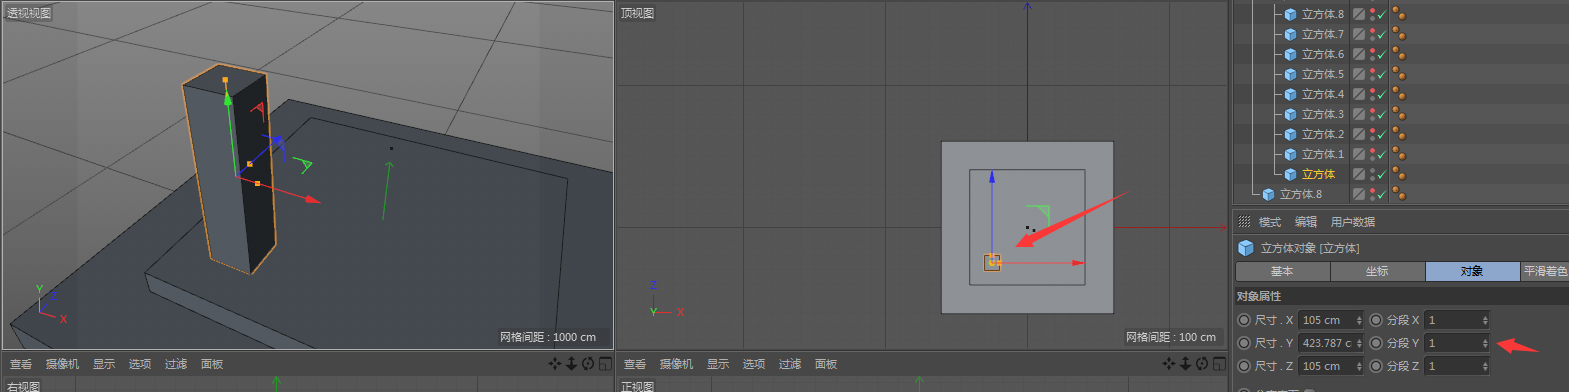Click stepper arrows of 尺寸.X field

1359,320
